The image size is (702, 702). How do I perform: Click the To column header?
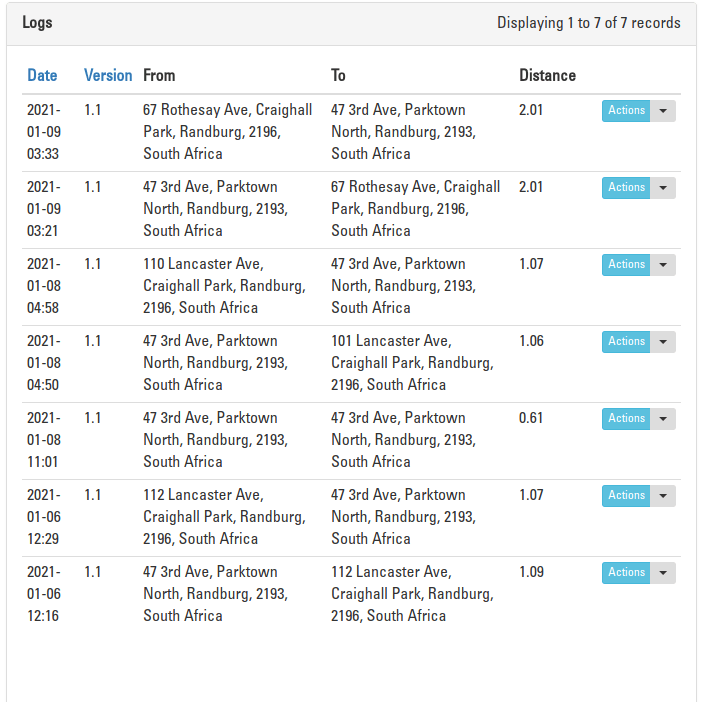pos(339,75)
